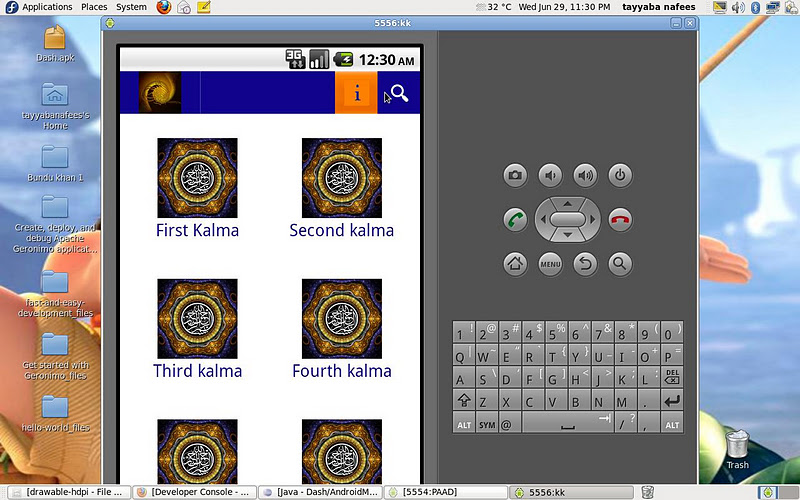The width and height of the screenshot is (800, 500).
Task: Click the emulator hardware search button
Action: pyautogui.click(x=620, y=264)
